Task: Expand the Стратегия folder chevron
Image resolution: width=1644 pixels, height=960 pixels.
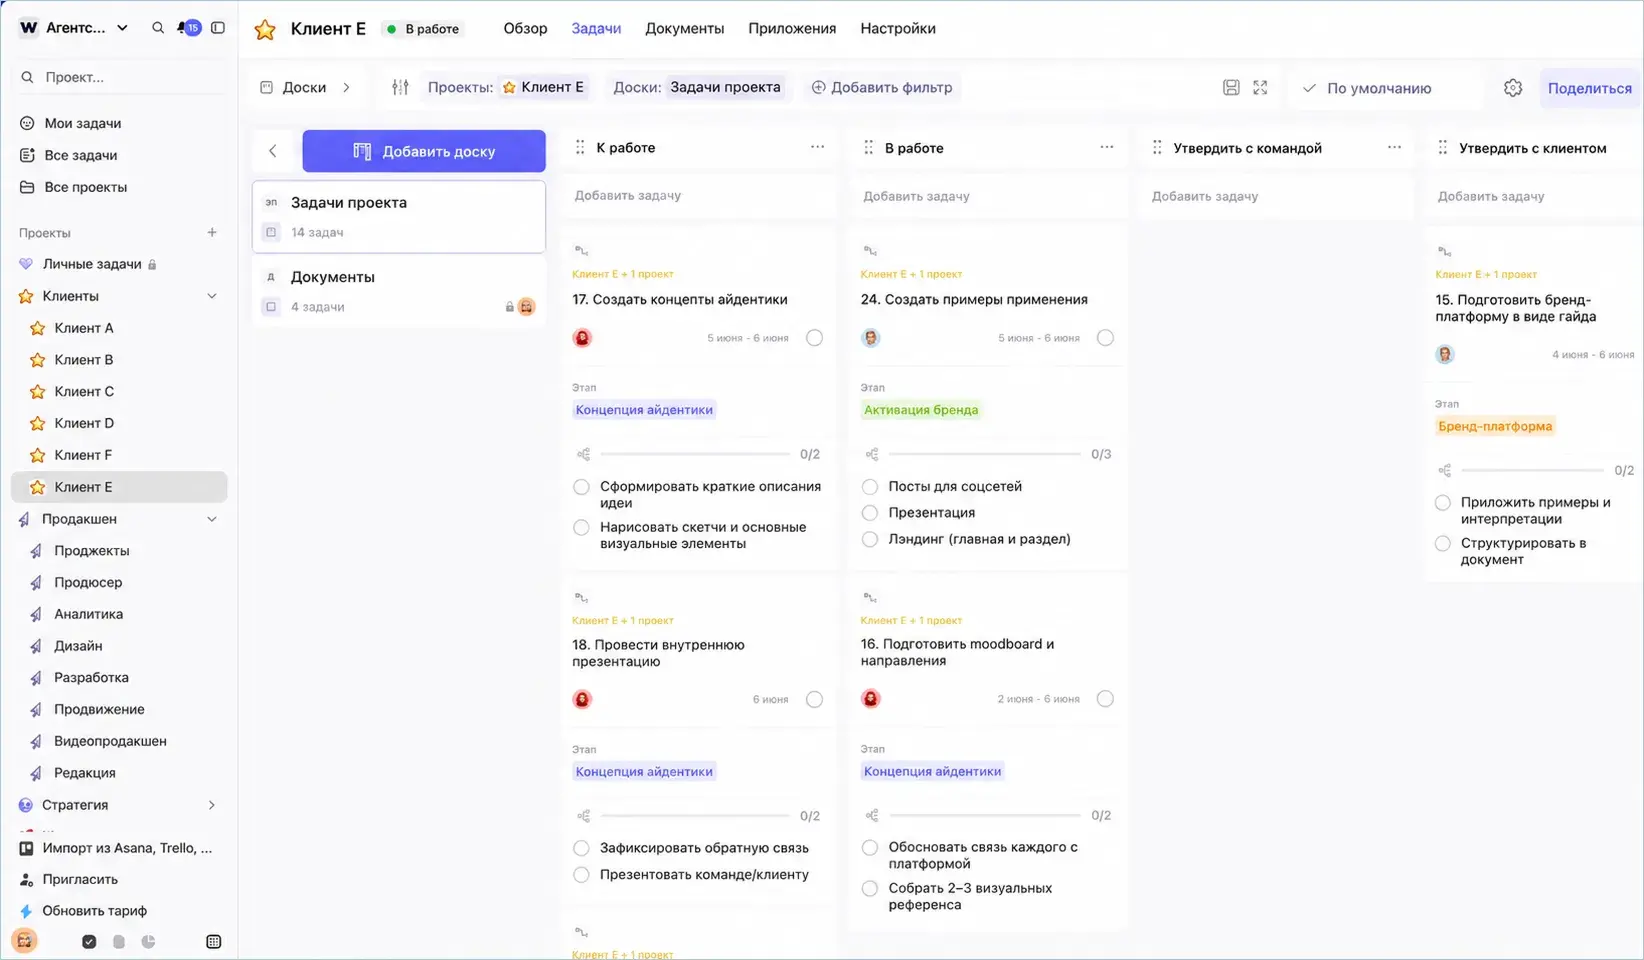Action: click(x=212, y=805)
